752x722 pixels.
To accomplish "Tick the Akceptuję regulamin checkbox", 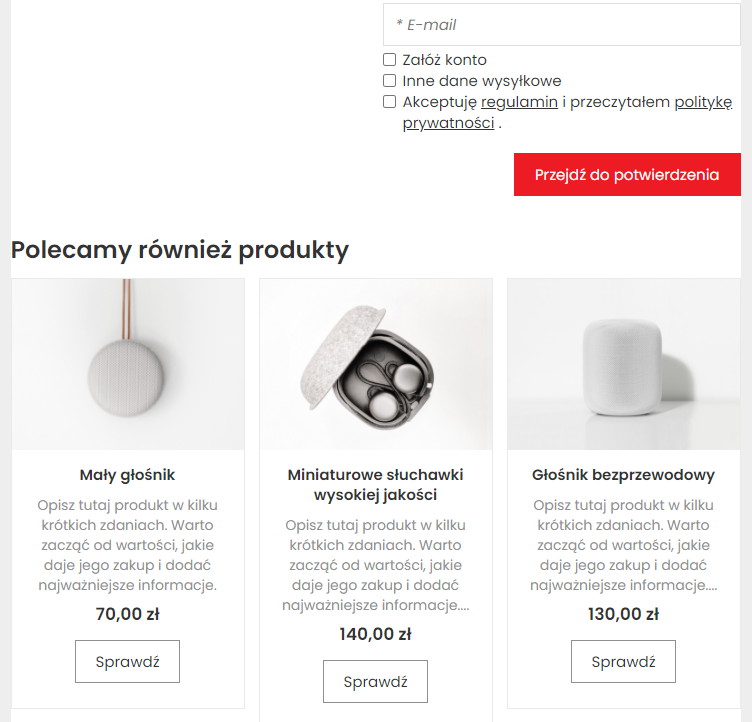I will [x=389, y=102].
